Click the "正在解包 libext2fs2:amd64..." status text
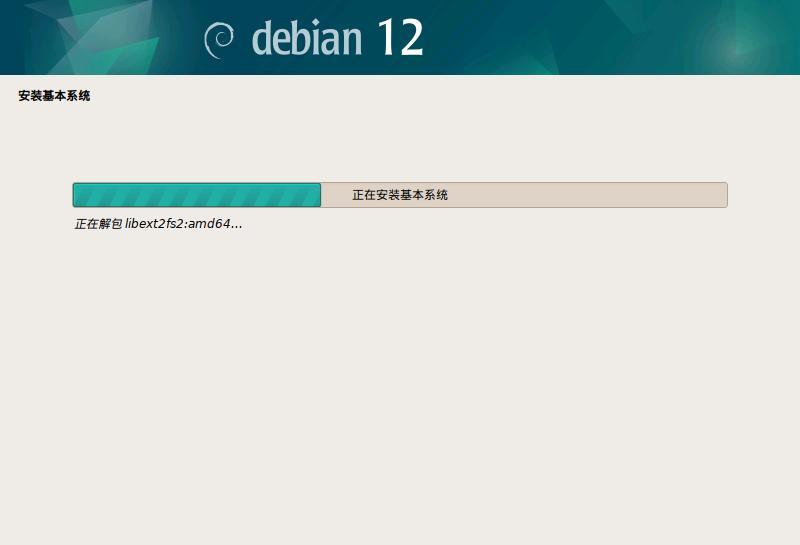Image resolution: width=800 pixels, height=545 pixels. point(158,224)
